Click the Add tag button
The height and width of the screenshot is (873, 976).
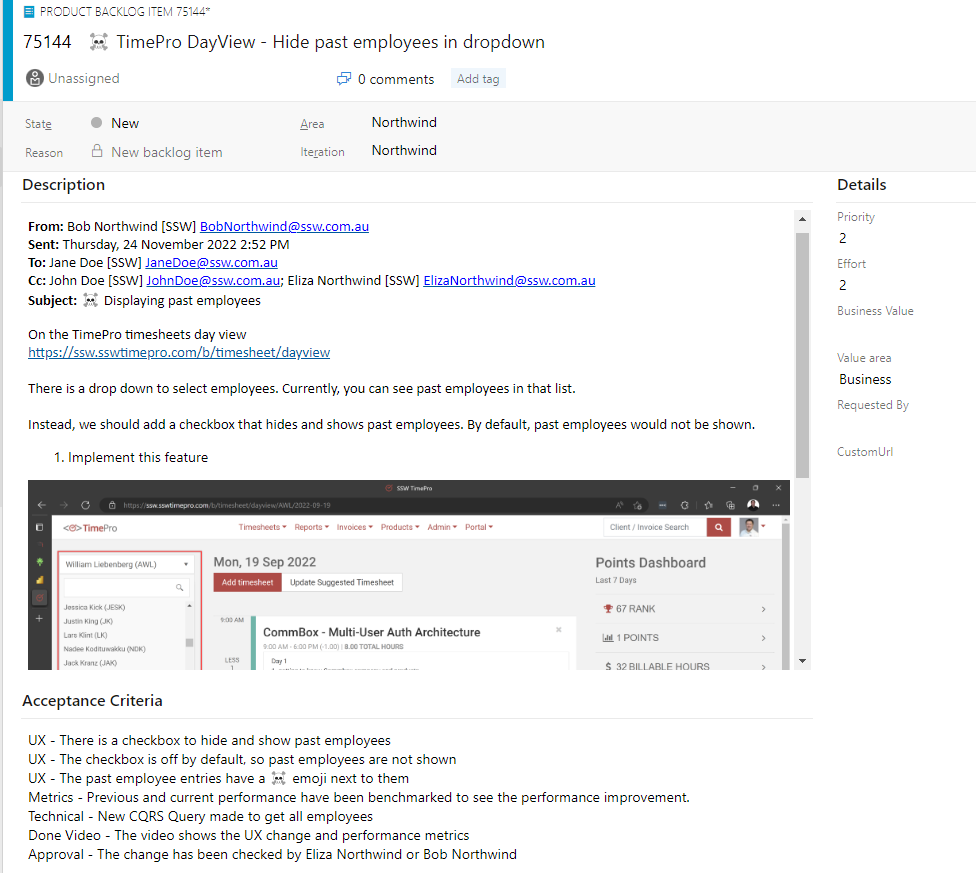coord(478,79)
